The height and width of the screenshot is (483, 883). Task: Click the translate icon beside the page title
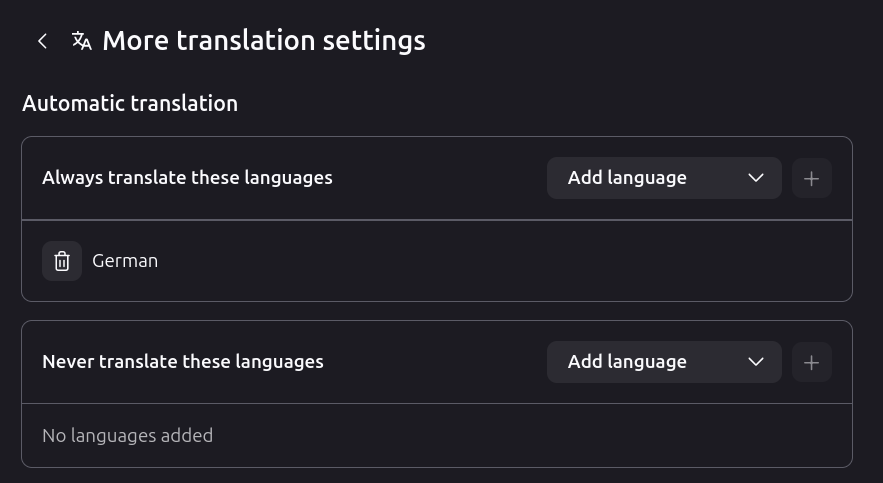81,41
